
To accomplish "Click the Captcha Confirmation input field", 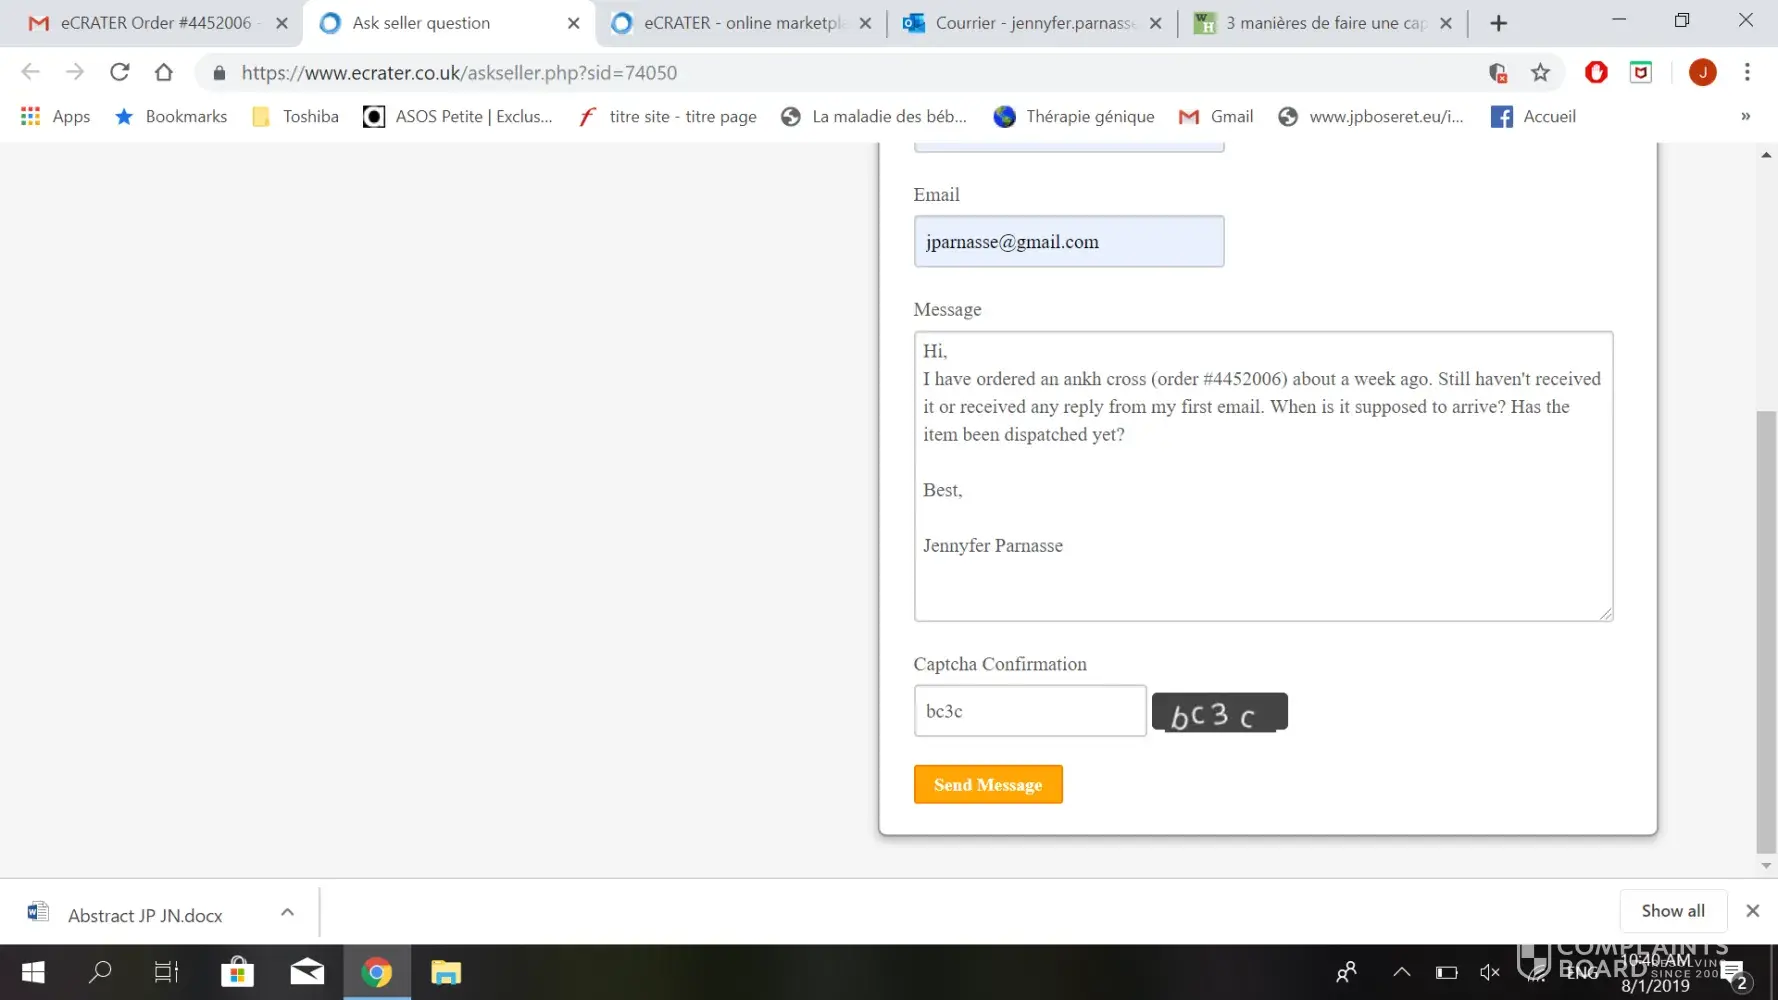I will pyautogui.click(x=1030, y=711).
